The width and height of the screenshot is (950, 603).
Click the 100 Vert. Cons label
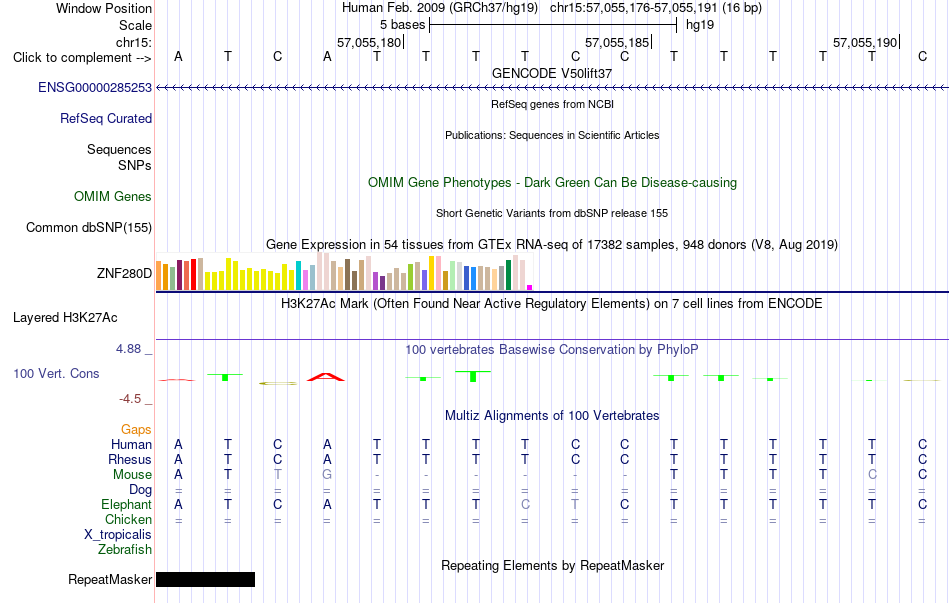56,373
